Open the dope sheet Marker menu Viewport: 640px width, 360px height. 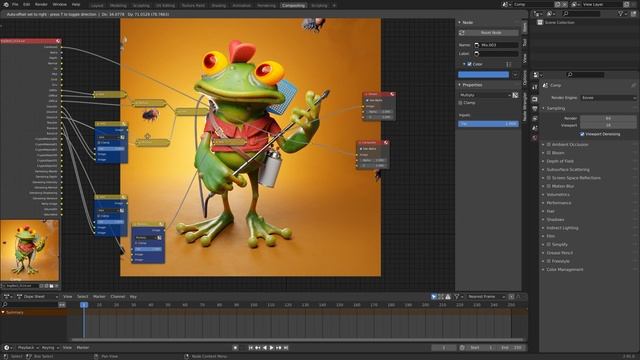click(99, 297)
